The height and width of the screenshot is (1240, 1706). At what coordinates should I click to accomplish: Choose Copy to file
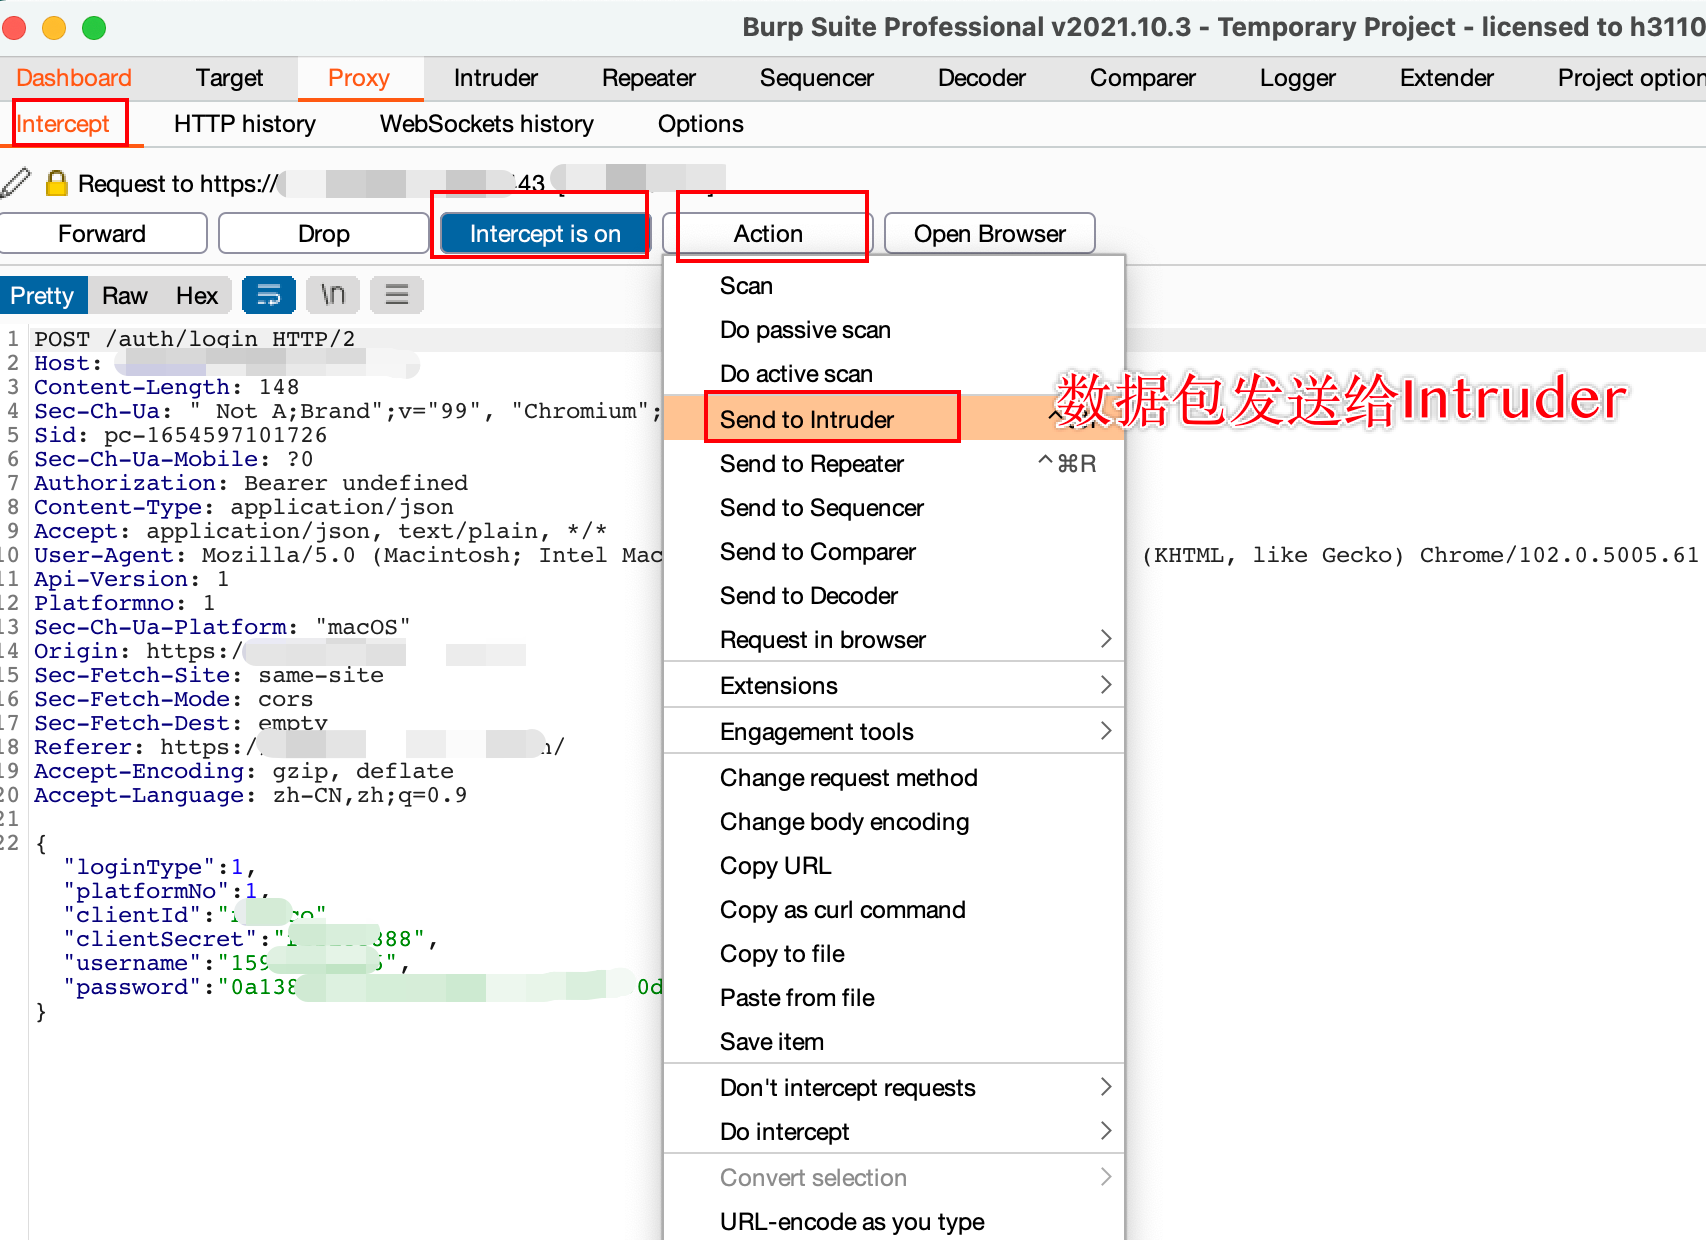point(894,954)
